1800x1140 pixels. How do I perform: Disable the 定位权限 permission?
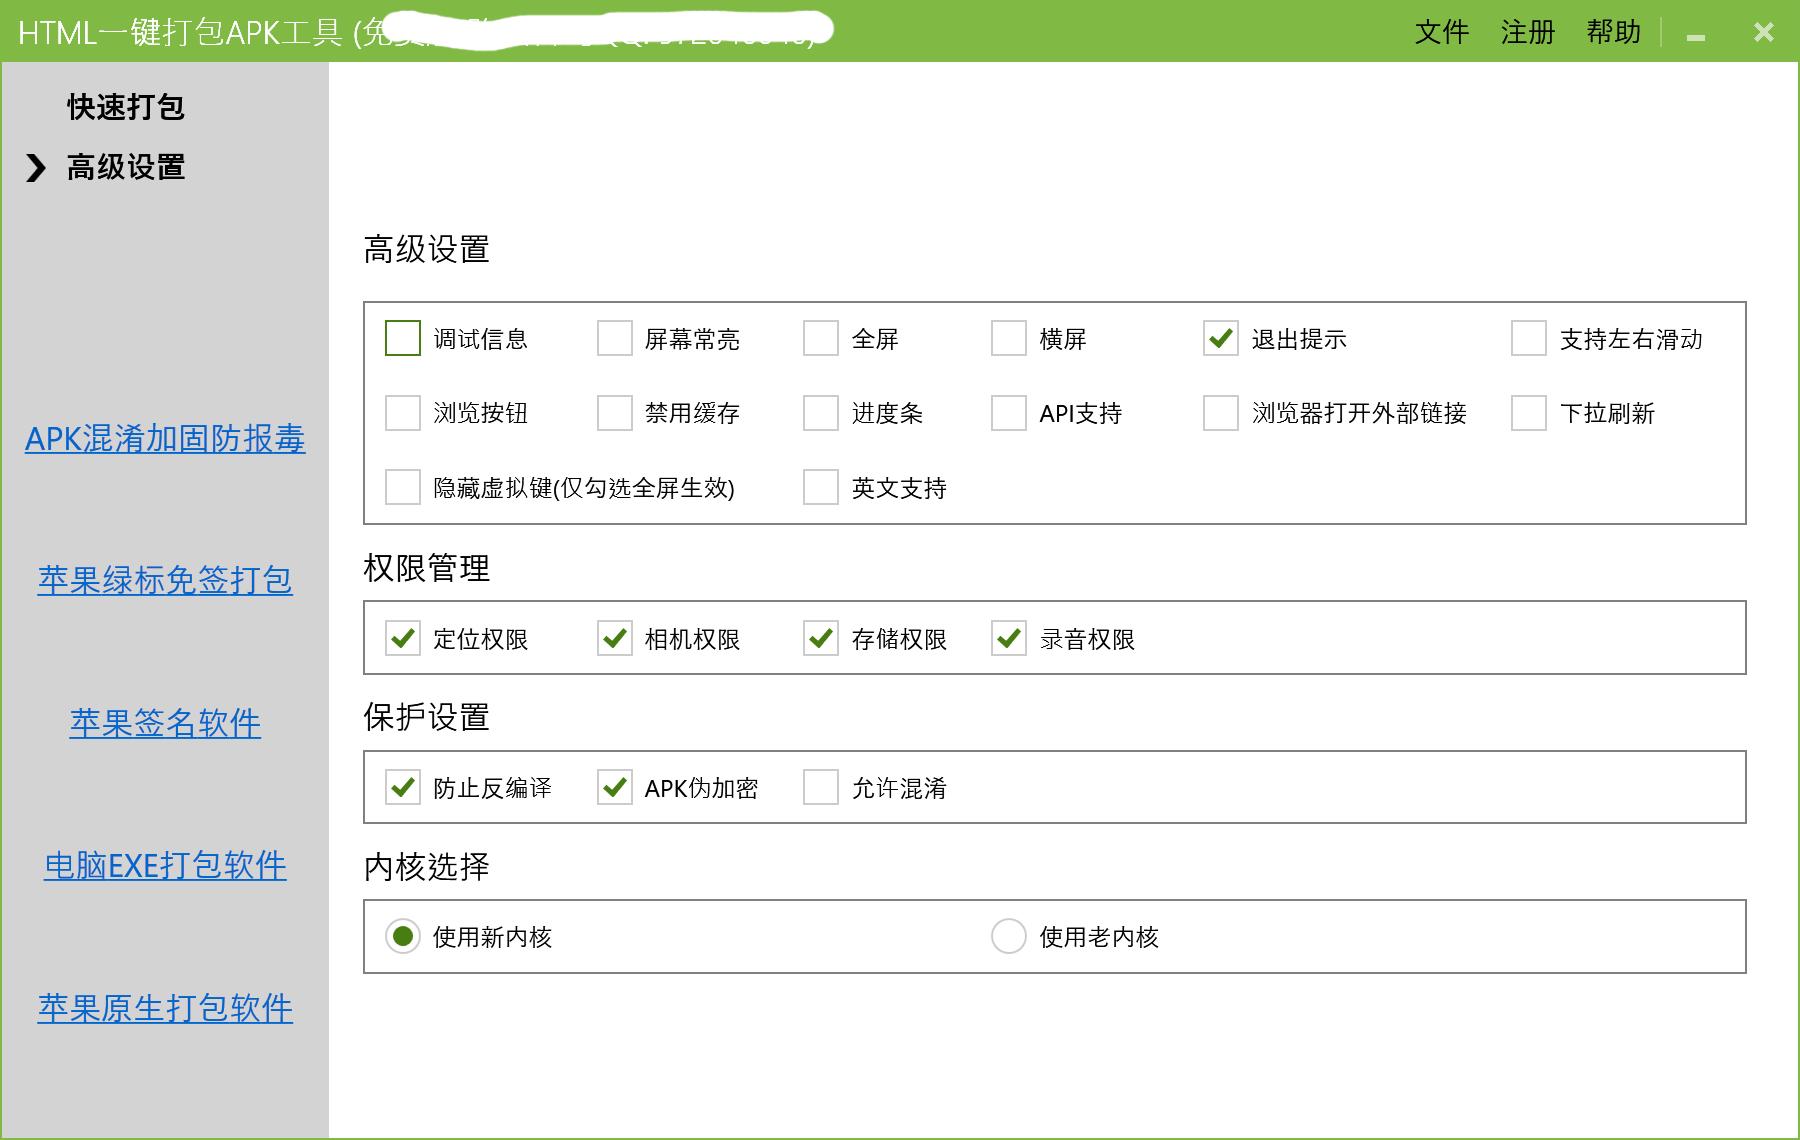pos(402,637)
